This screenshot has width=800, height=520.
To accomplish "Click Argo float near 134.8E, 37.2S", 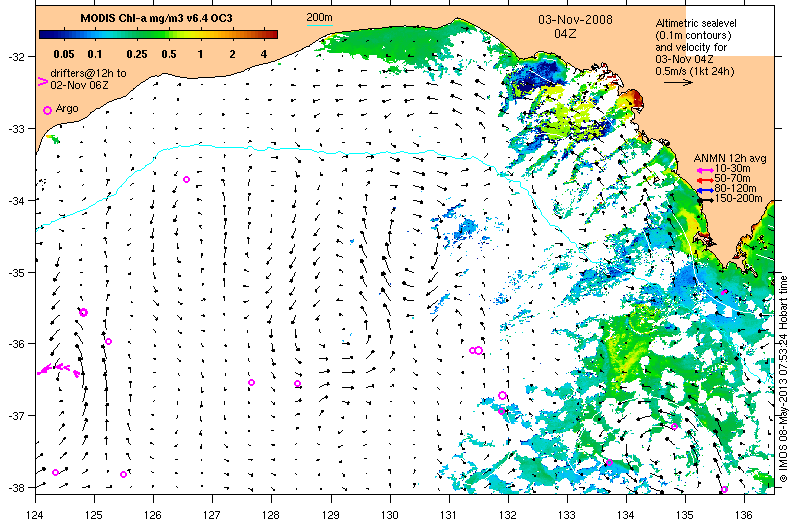I will click(x=674, y=427).
